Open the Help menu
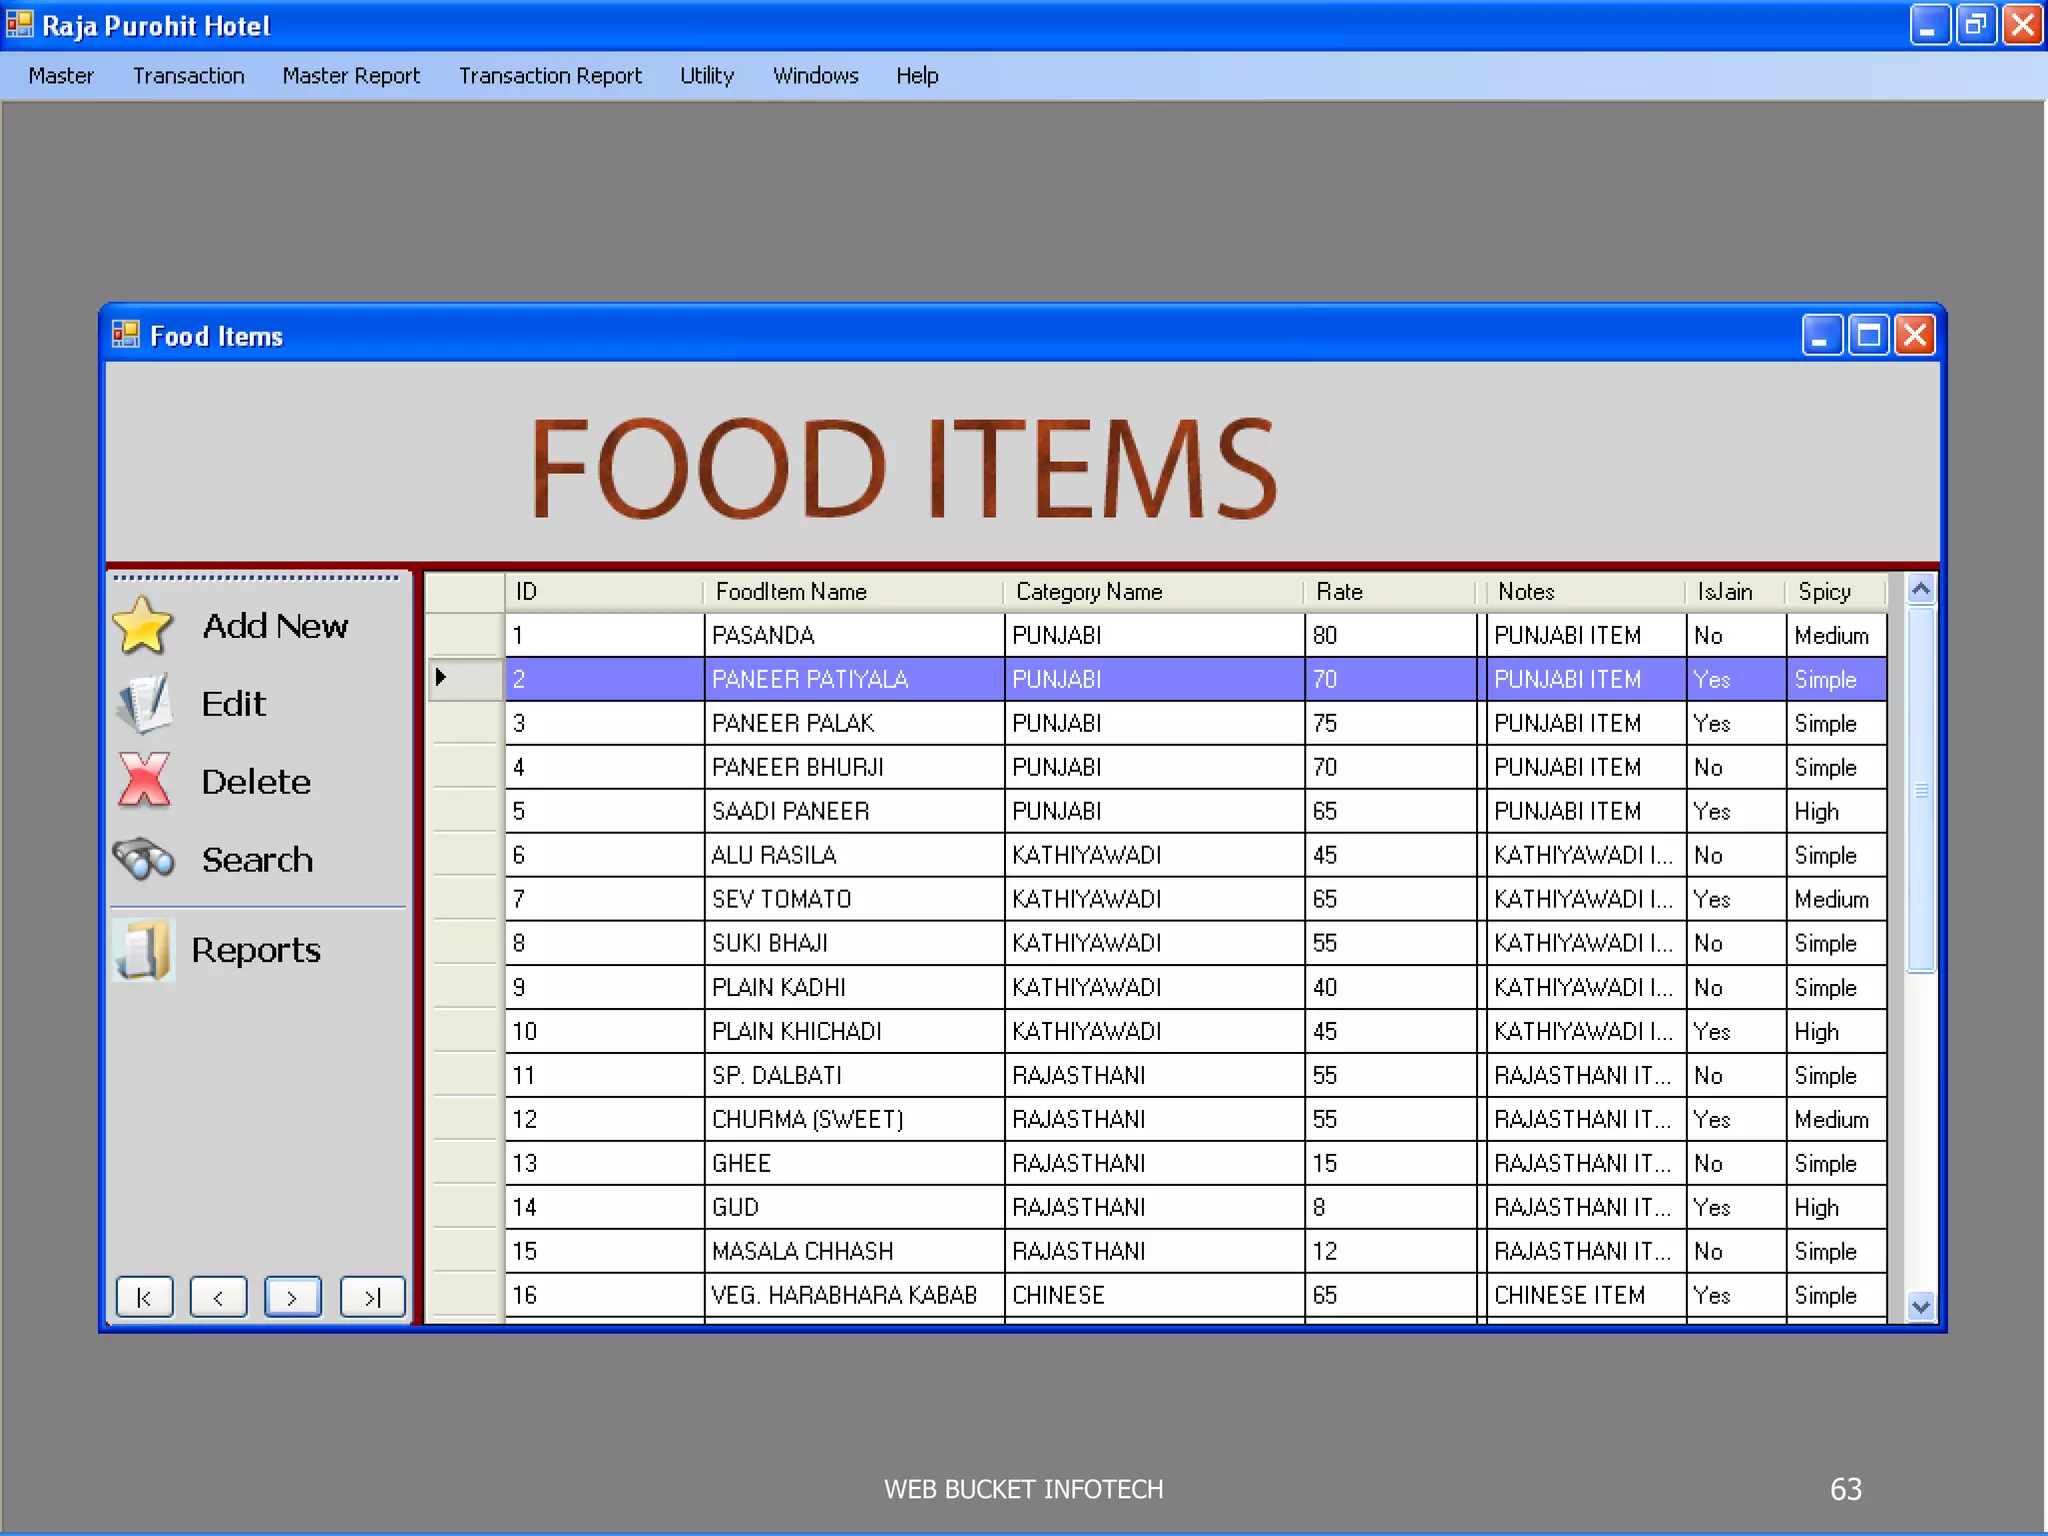Image resolution: width=2048 pixels, height=1536 pixels. (917, 76)
